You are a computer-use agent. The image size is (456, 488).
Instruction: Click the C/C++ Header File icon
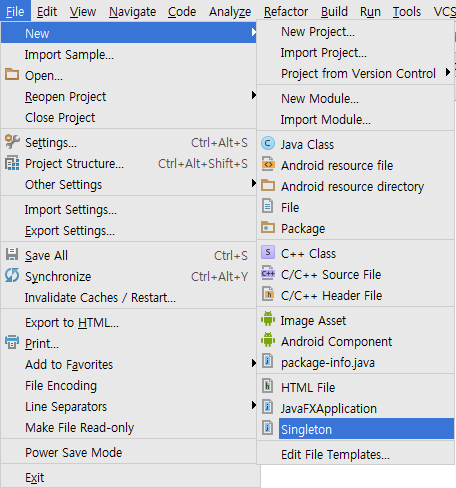(268, 295)
